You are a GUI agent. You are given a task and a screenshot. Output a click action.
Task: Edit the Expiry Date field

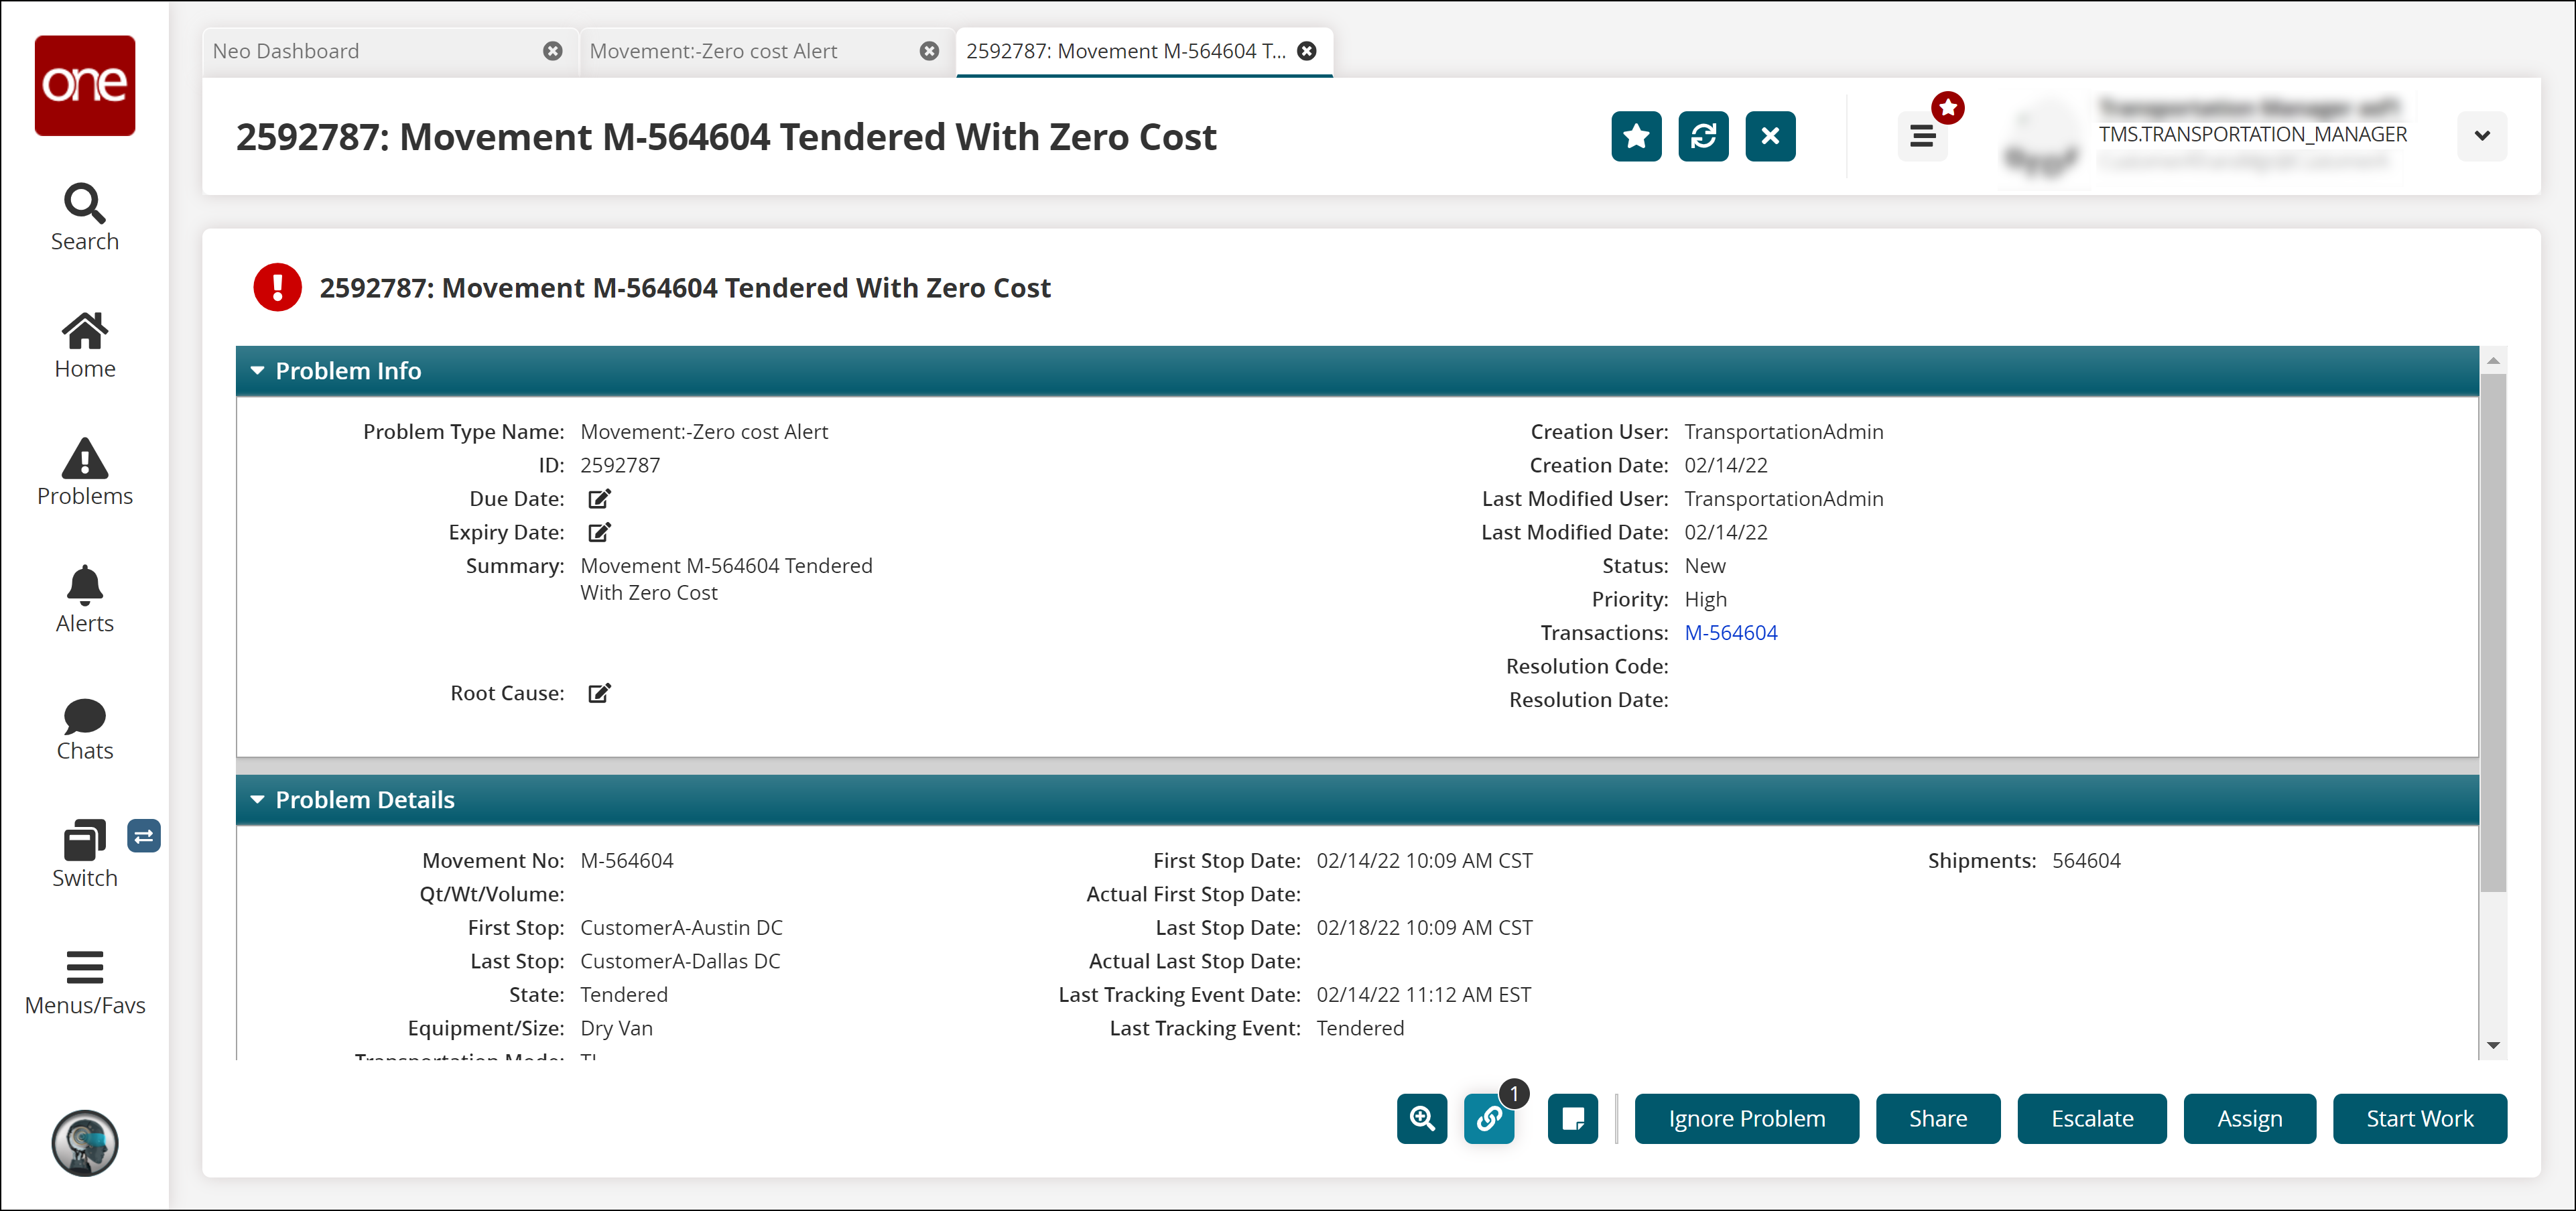[598, 532]
